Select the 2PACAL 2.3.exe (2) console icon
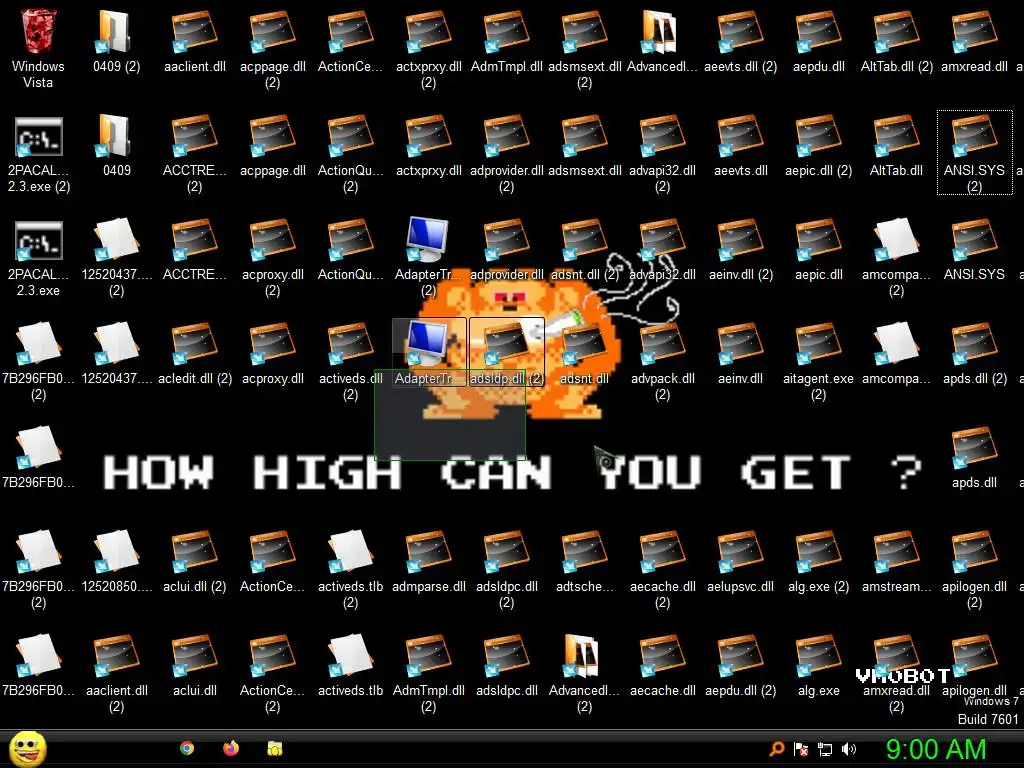The height and width of the screenshot is (768, 1024). pos(38,136)
